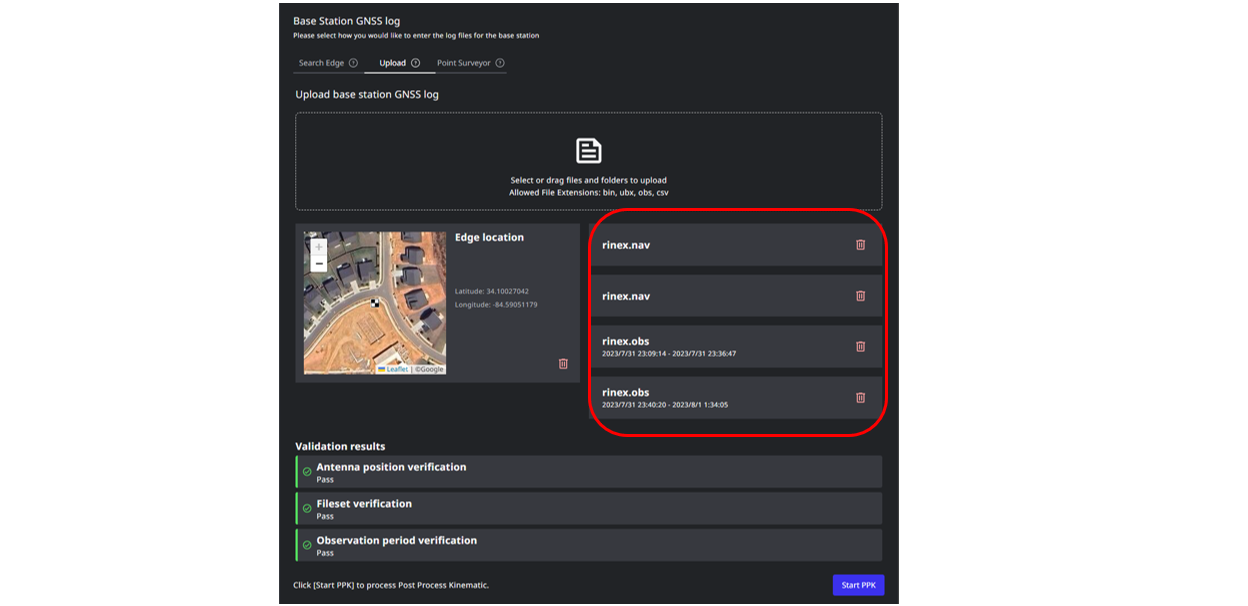The height and width of the screenshot is (606, 1248).
Task: Click the Observation period verification pass checkmark
Action: pos(307,545)
